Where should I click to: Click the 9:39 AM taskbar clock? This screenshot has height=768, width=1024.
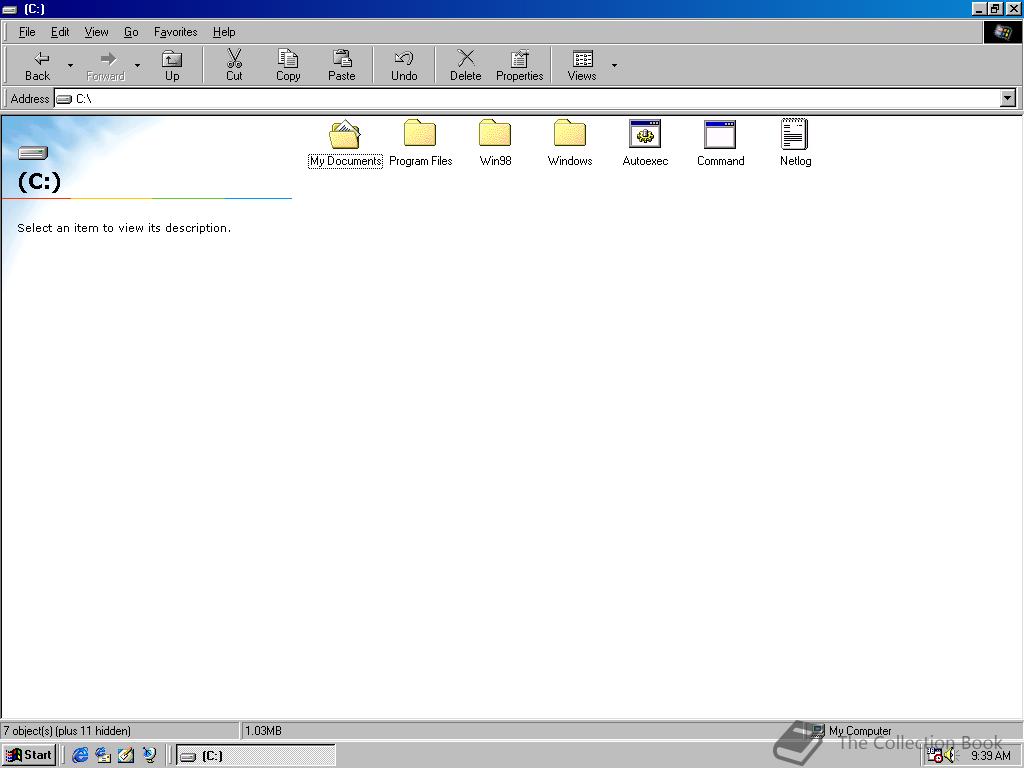tap(991, 756)
